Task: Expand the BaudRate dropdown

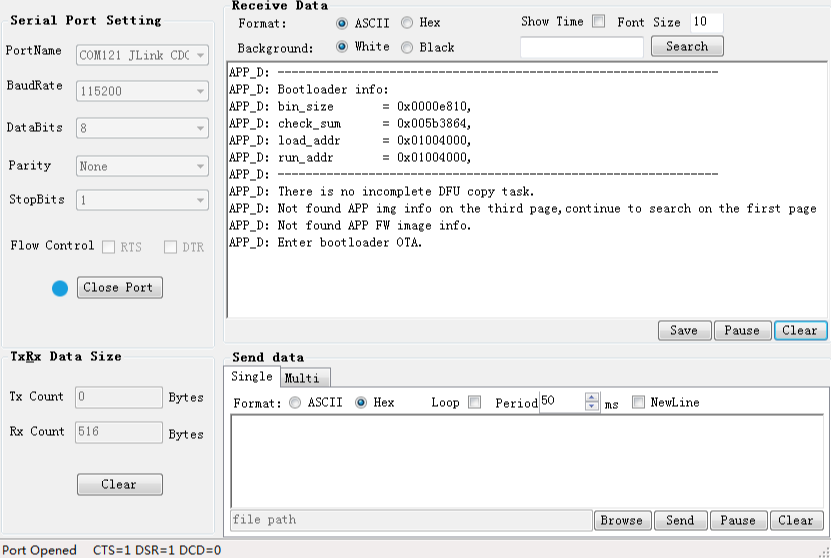Action: click(142, 91)
